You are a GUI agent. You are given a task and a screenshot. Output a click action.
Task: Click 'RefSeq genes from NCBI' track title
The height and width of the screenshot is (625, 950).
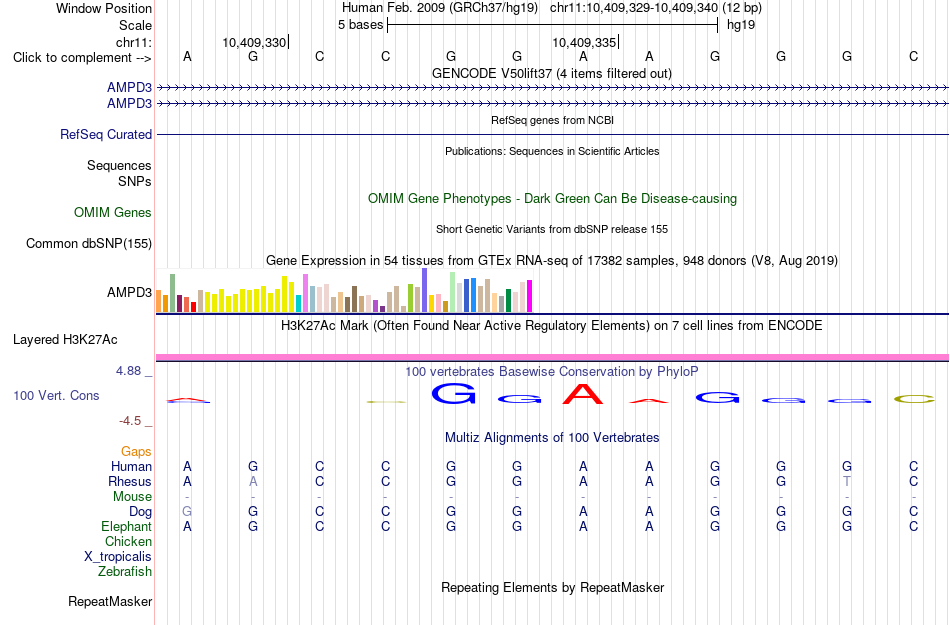(552, 121)
